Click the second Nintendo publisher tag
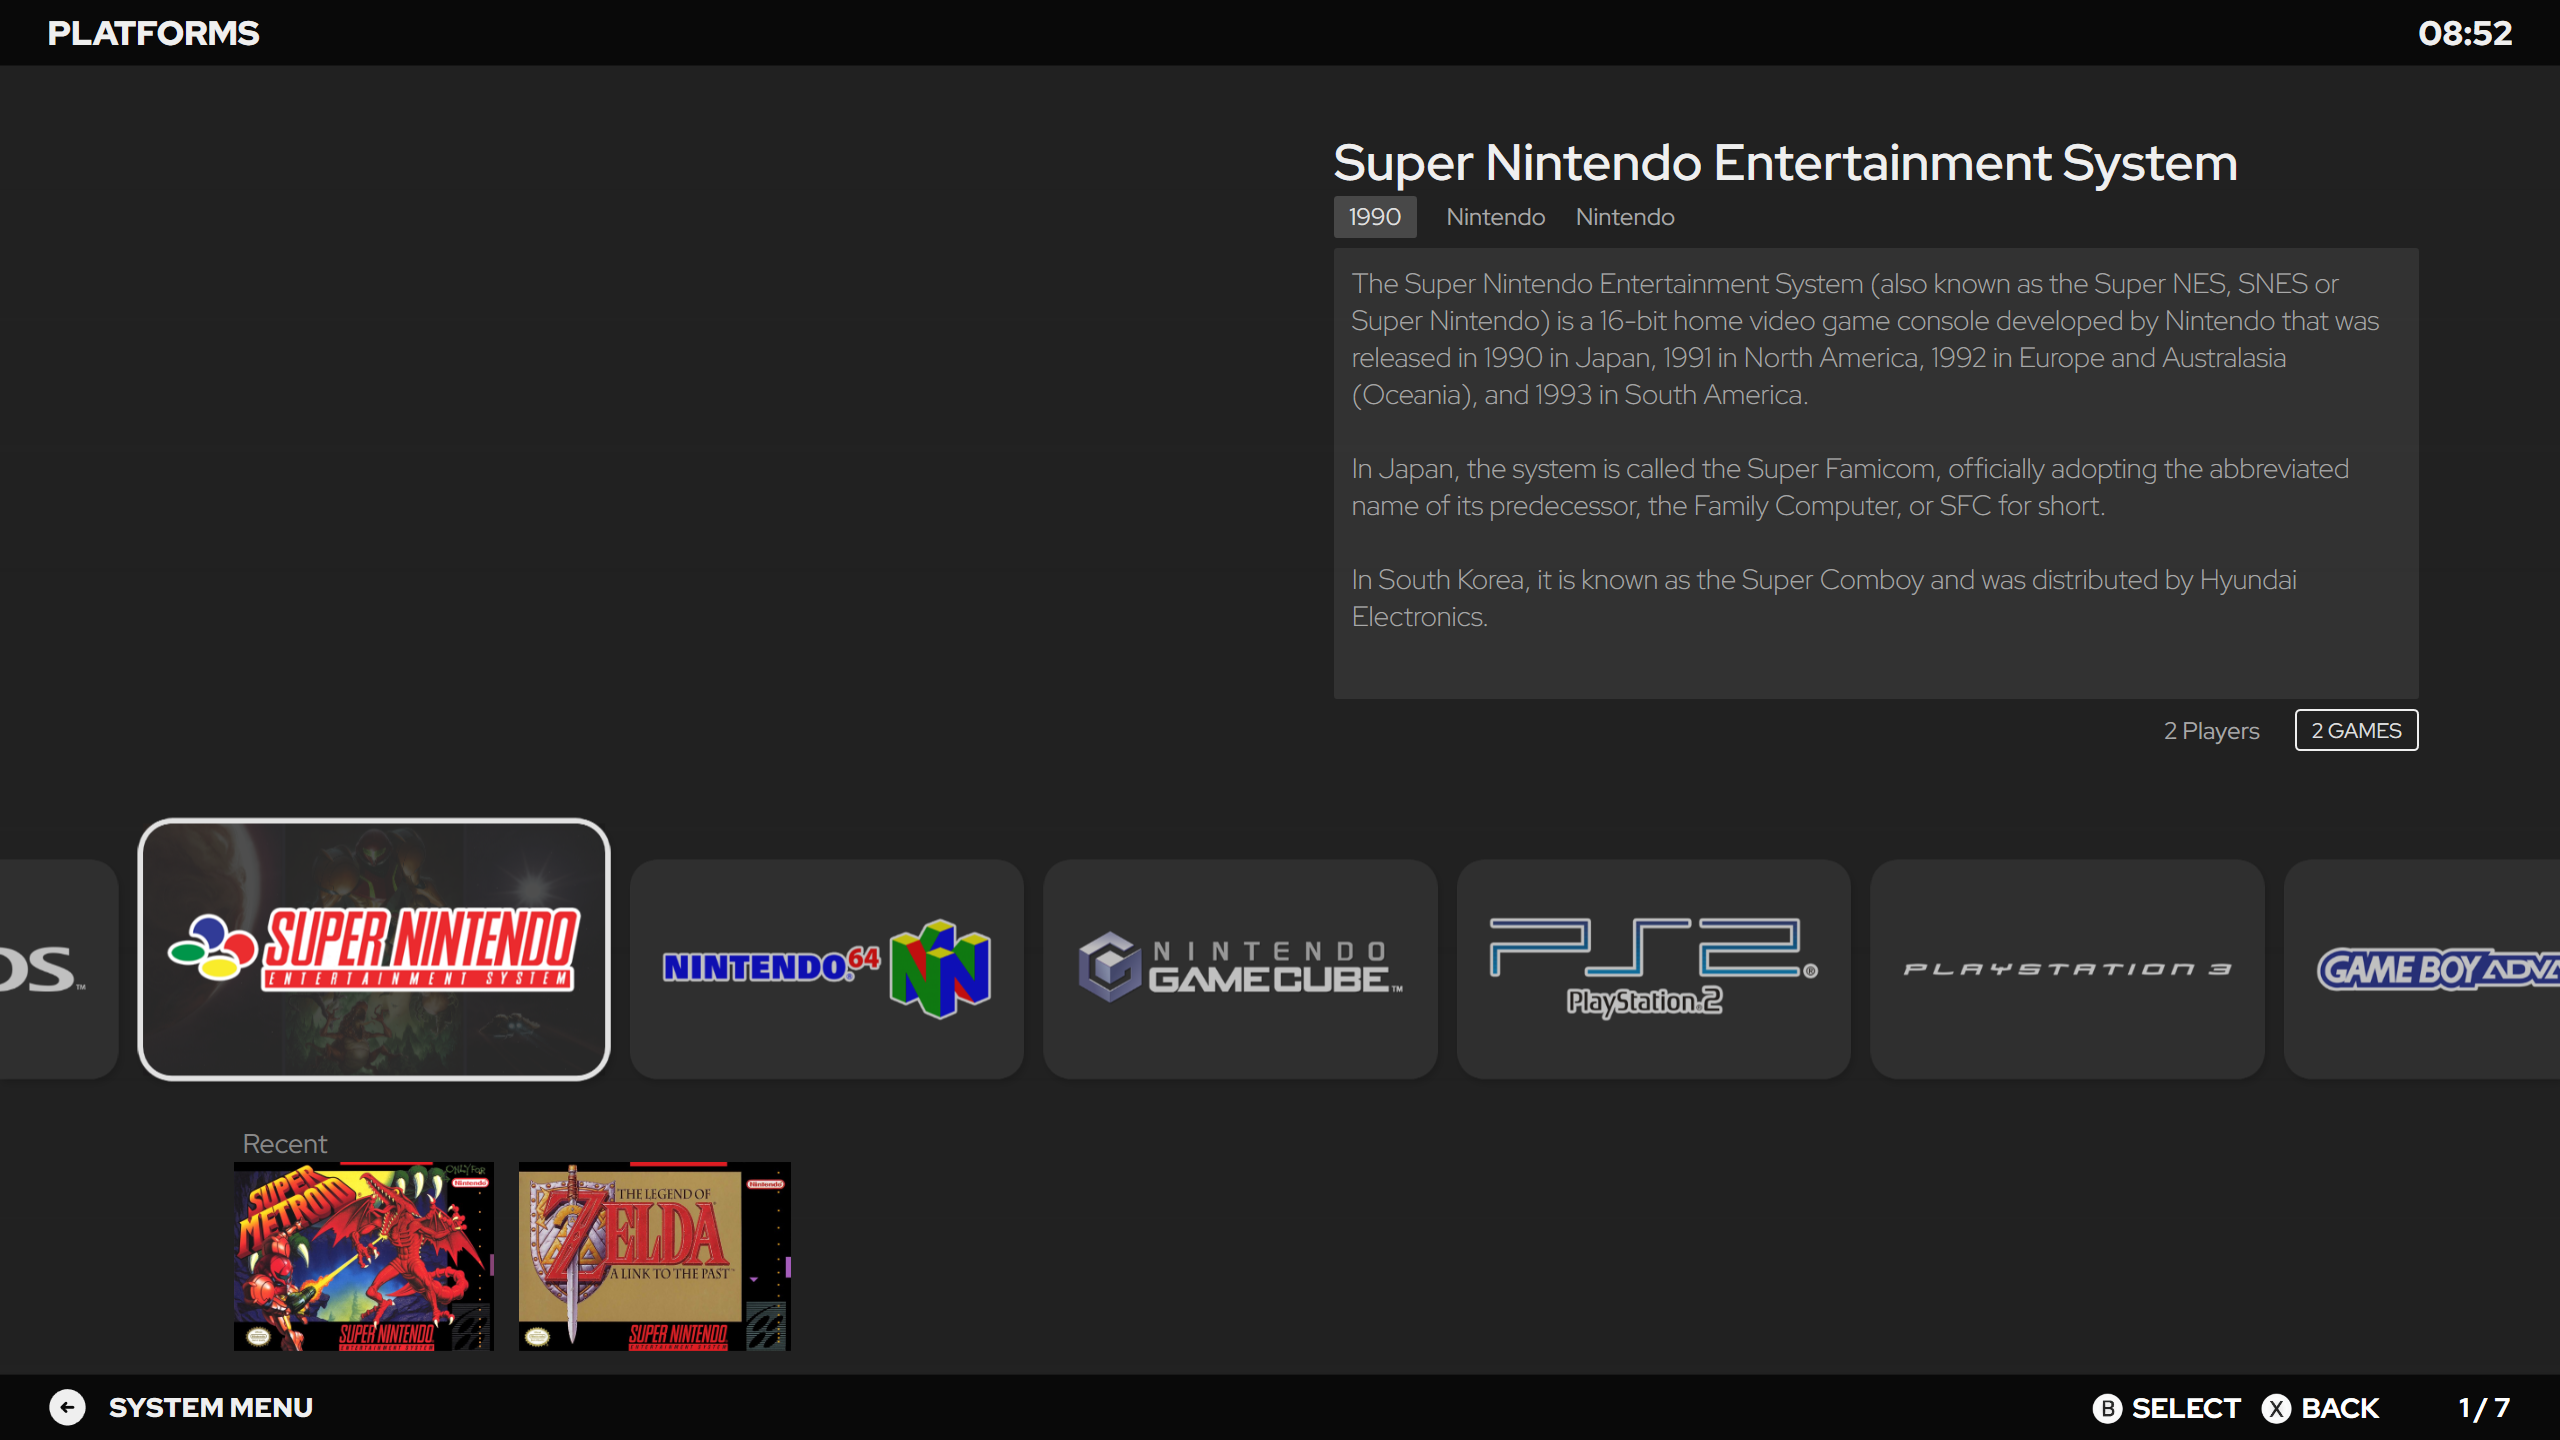The image size is (2560, 1440). [x=1625, y=217]
